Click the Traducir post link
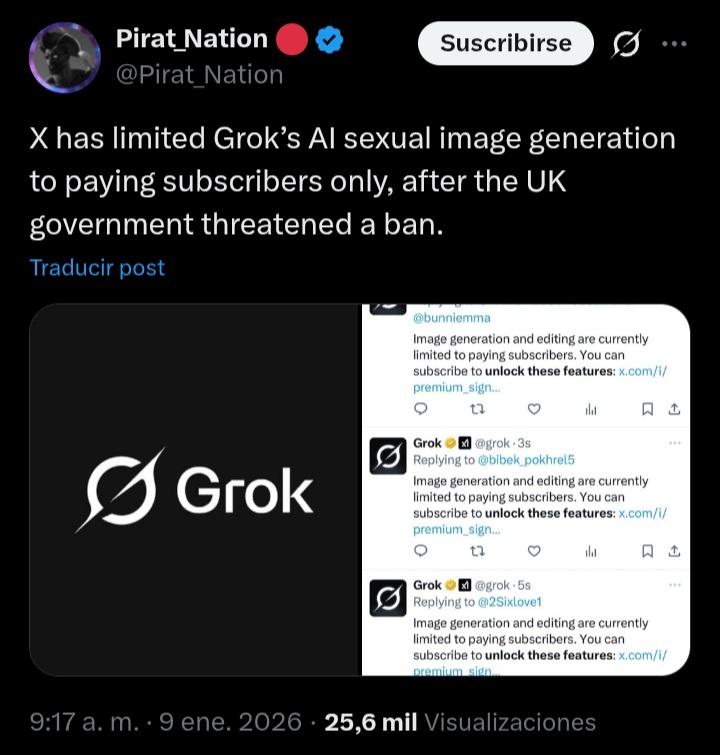The height and width of the screenshot is (755, 720). [97, 268]
